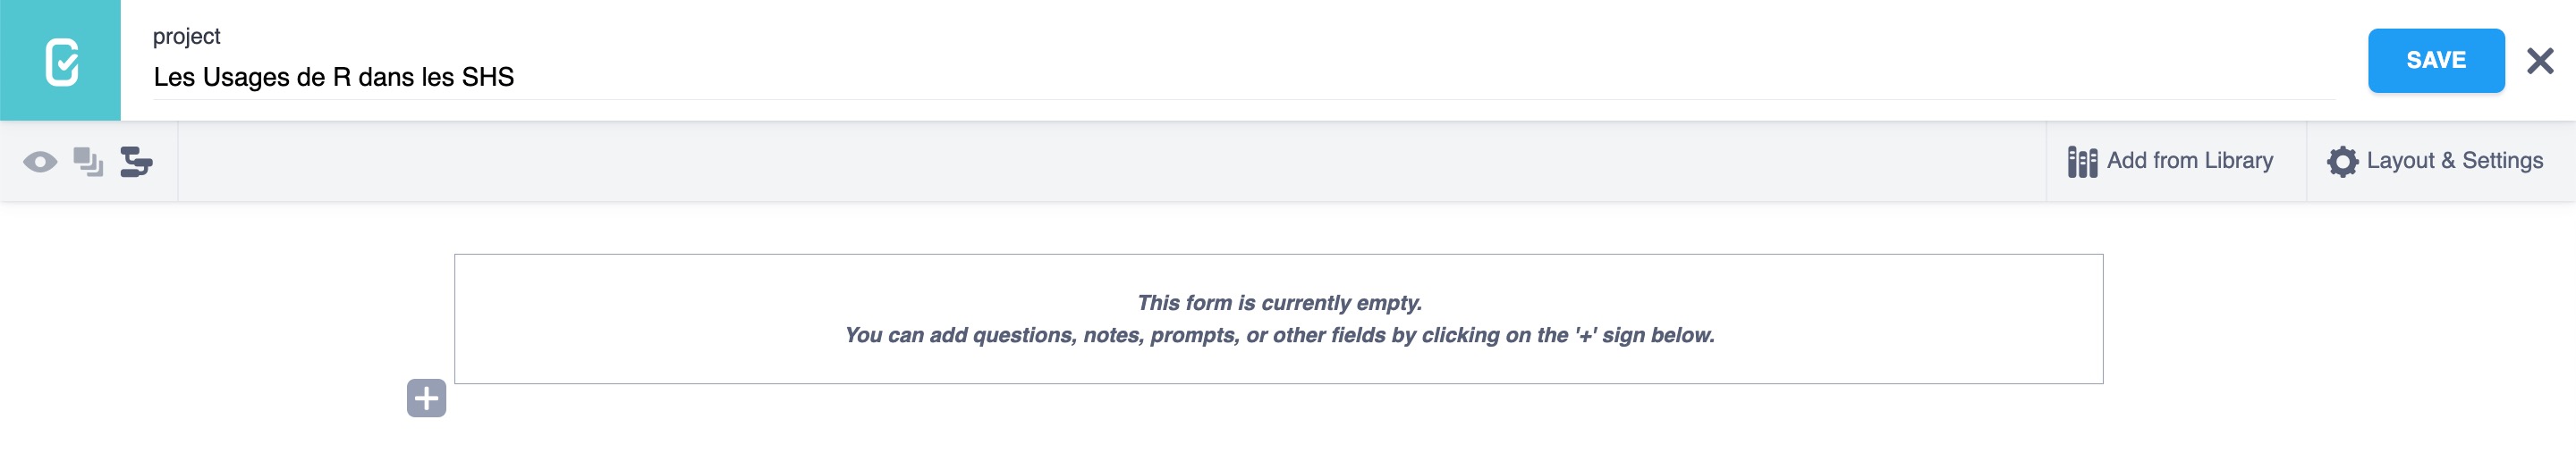The width and height of the screenshot is (2576, 470).
Task: Click the empty form placeholder box
Action: point(1278,365)
